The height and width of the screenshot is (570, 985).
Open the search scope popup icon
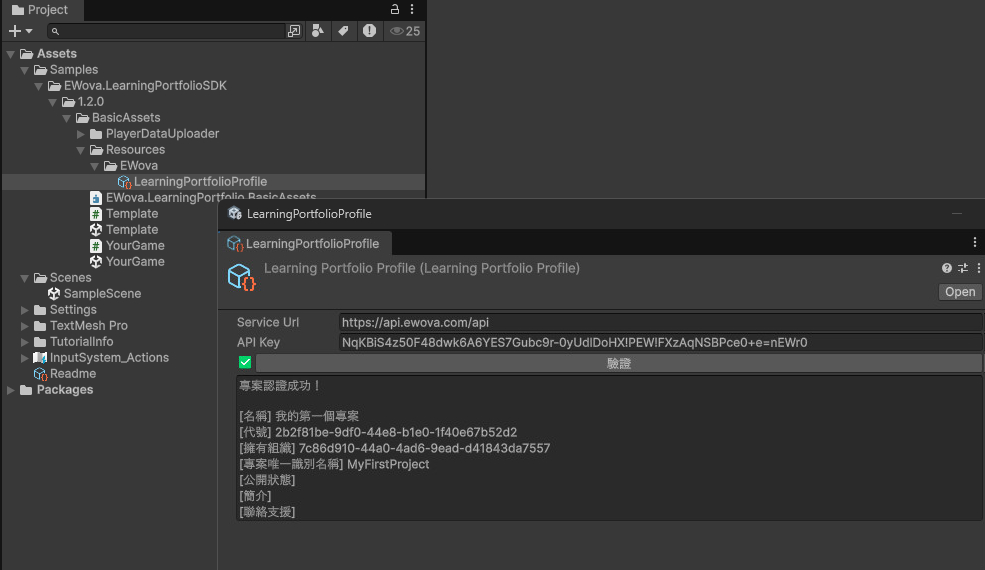pyautogui.click(x=293, y=31)
